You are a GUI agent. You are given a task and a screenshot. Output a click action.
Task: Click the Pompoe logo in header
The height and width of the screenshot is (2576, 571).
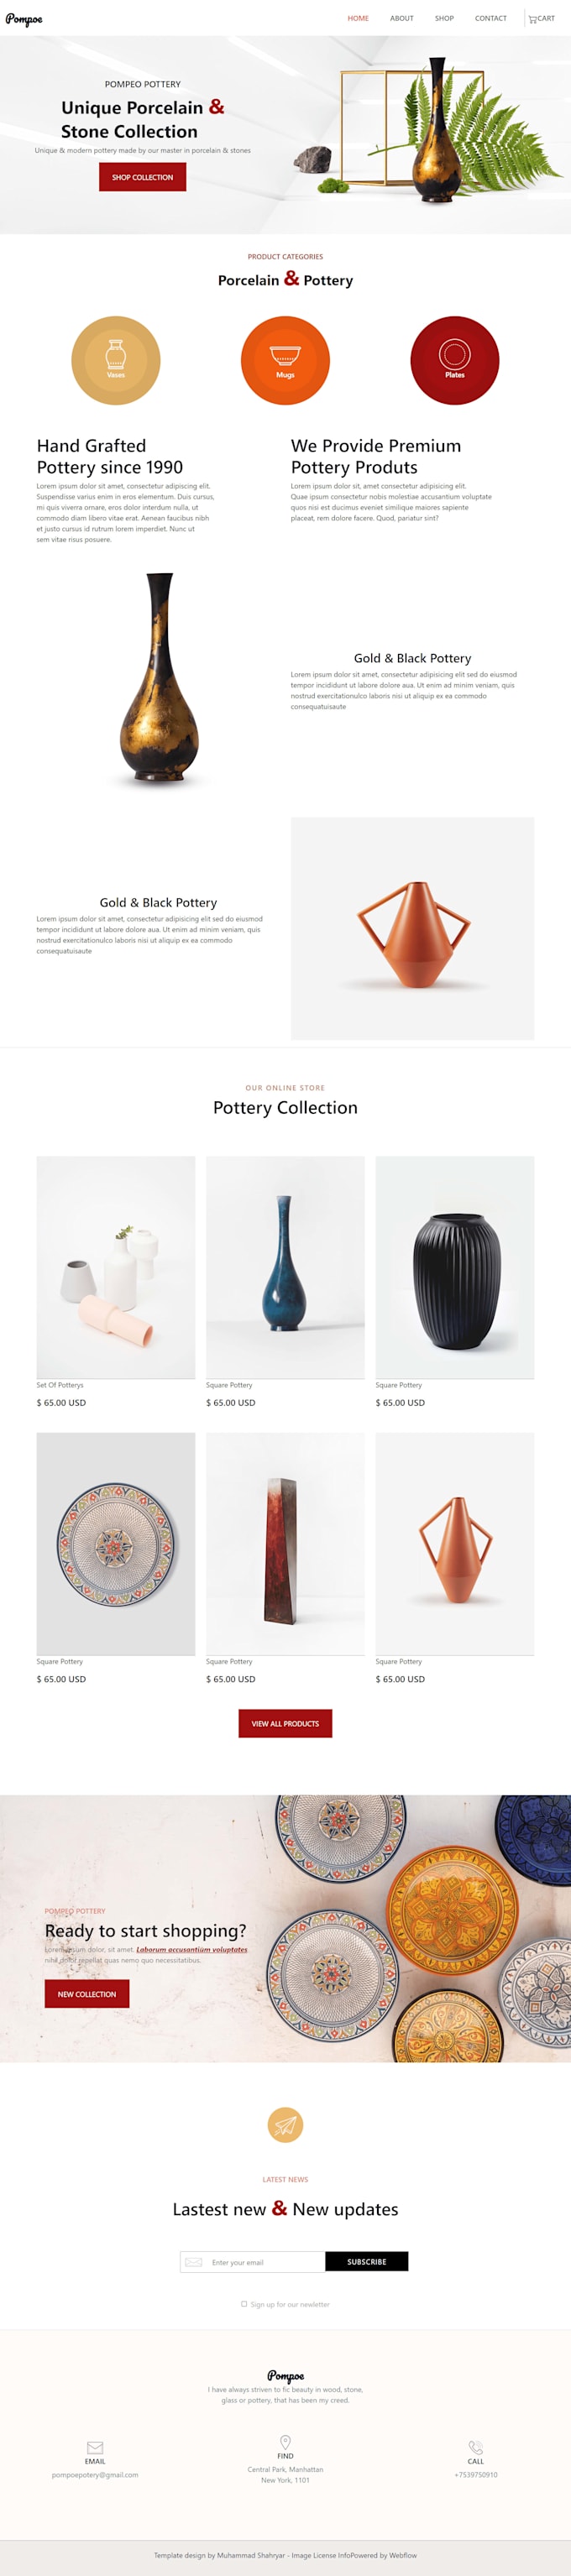24,19
